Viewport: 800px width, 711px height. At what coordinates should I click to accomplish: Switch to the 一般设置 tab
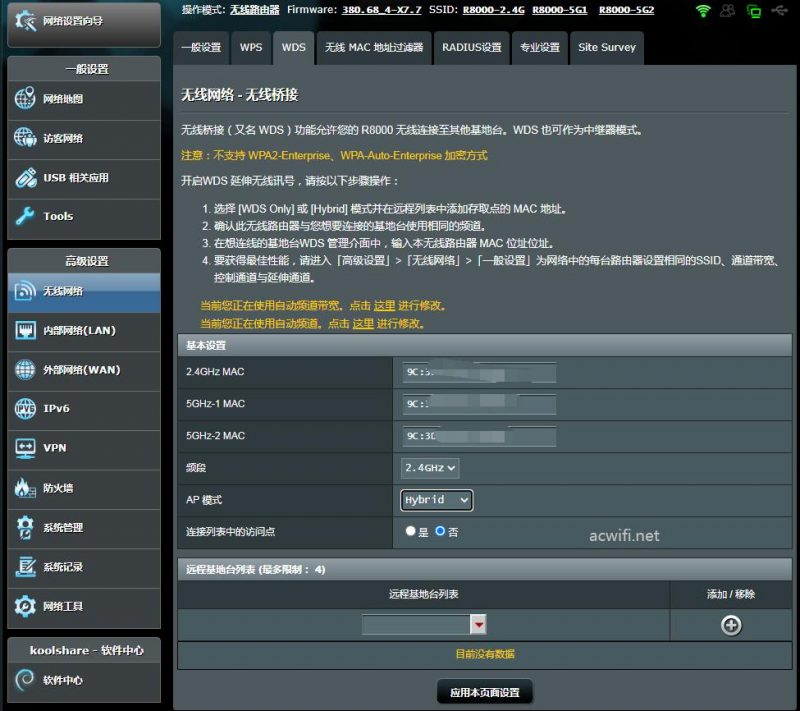pos(202,47)
